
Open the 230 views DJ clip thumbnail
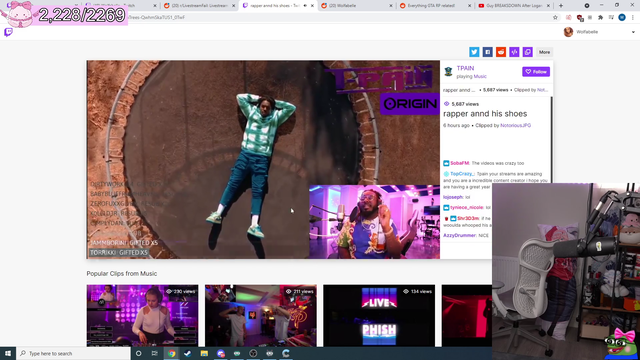pyautogui.click(x=142, y=316)
